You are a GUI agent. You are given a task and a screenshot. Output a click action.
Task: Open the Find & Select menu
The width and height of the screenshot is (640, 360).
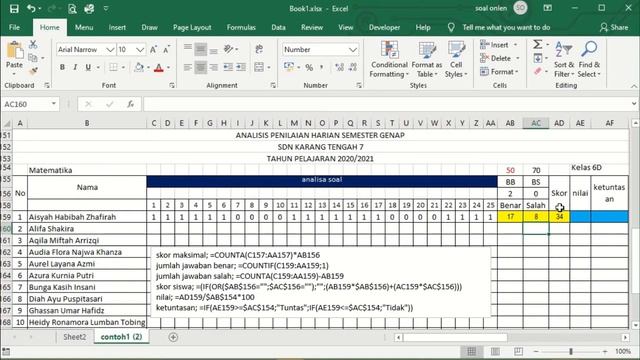pos(589,59)
